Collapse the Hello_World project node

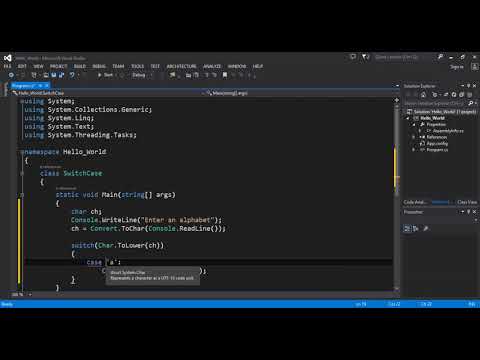pyautogui.click(x=408, y=118)
